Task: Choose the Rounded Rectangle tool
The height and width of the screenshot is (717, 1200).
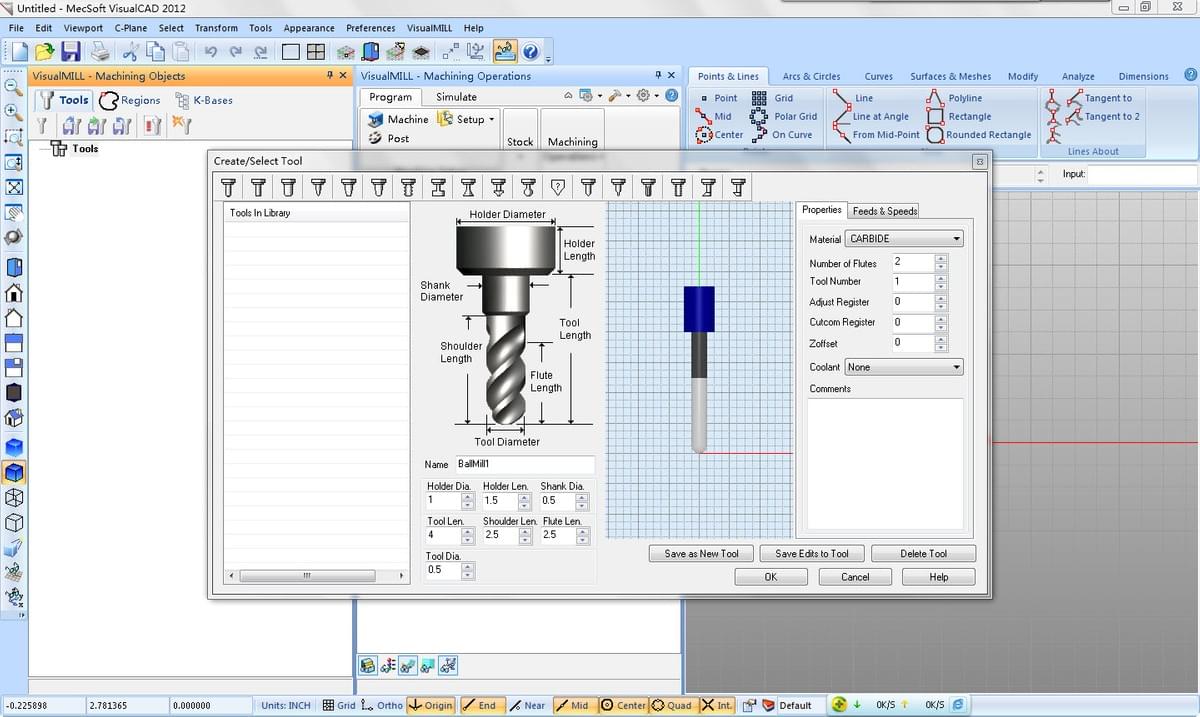Action: click(978, 134)
